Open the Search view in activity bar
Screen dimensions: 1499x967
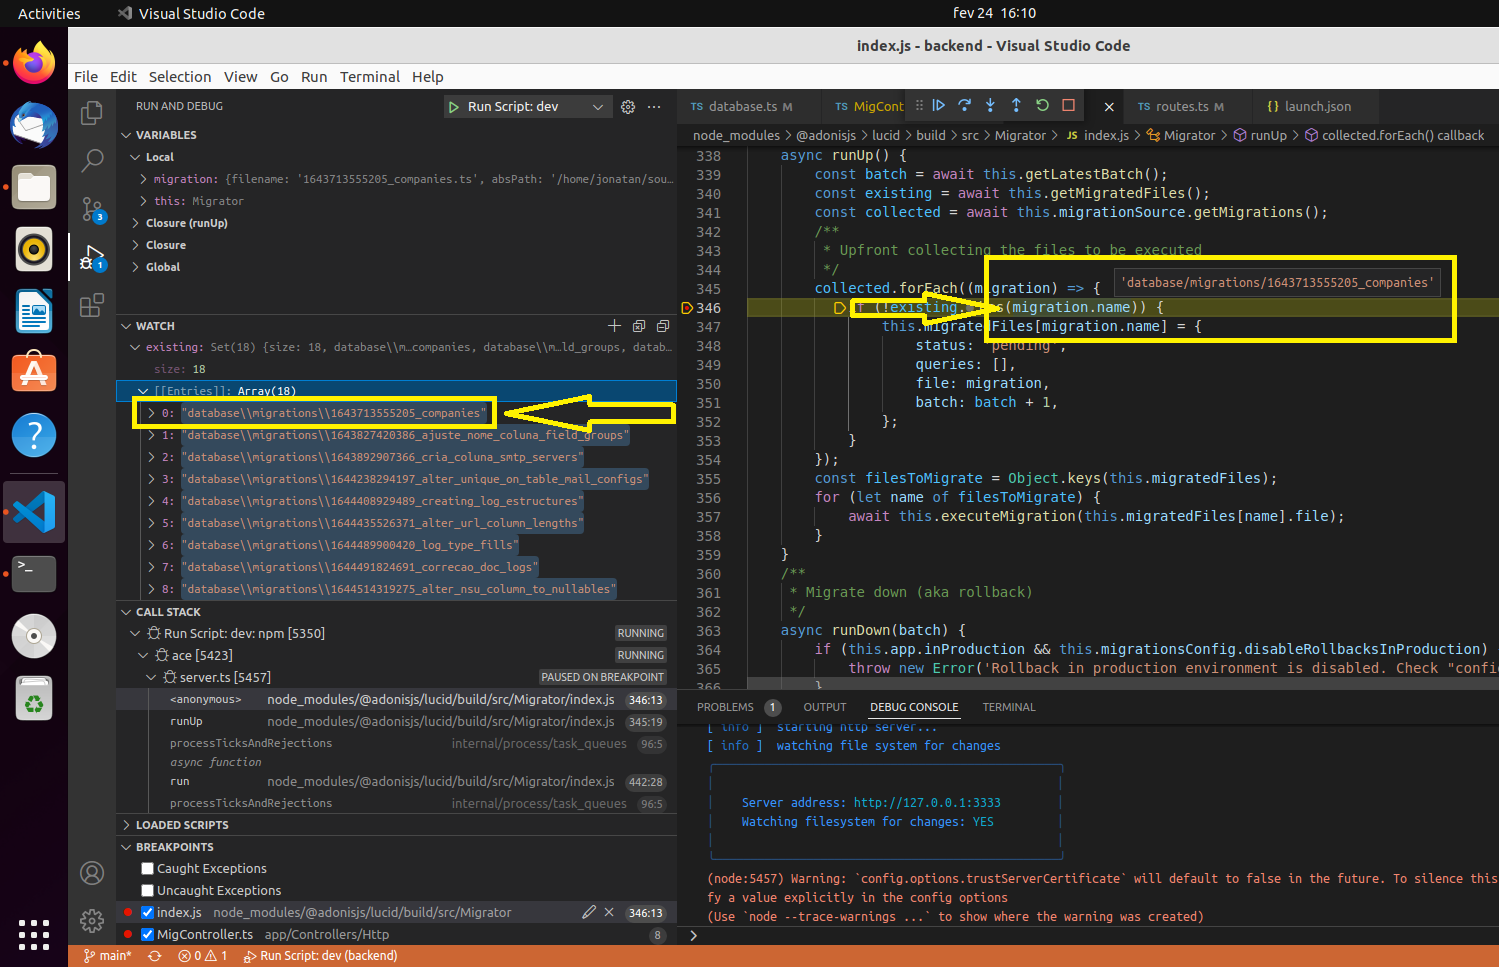tap(92, 160)
